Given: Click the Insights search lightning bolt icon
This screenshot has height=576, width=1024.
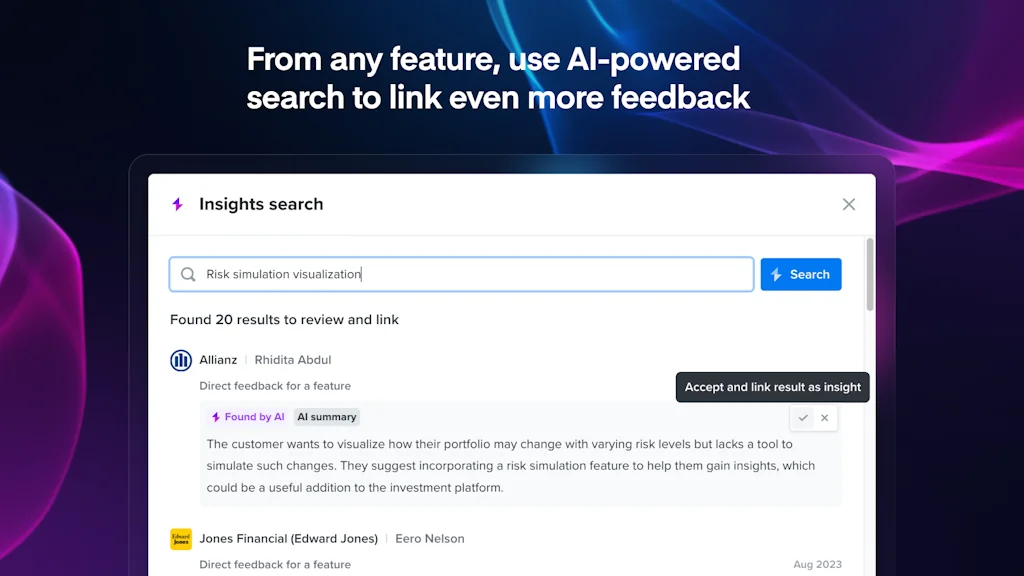Looking at the screenshot, I should (x=178, y=204).
